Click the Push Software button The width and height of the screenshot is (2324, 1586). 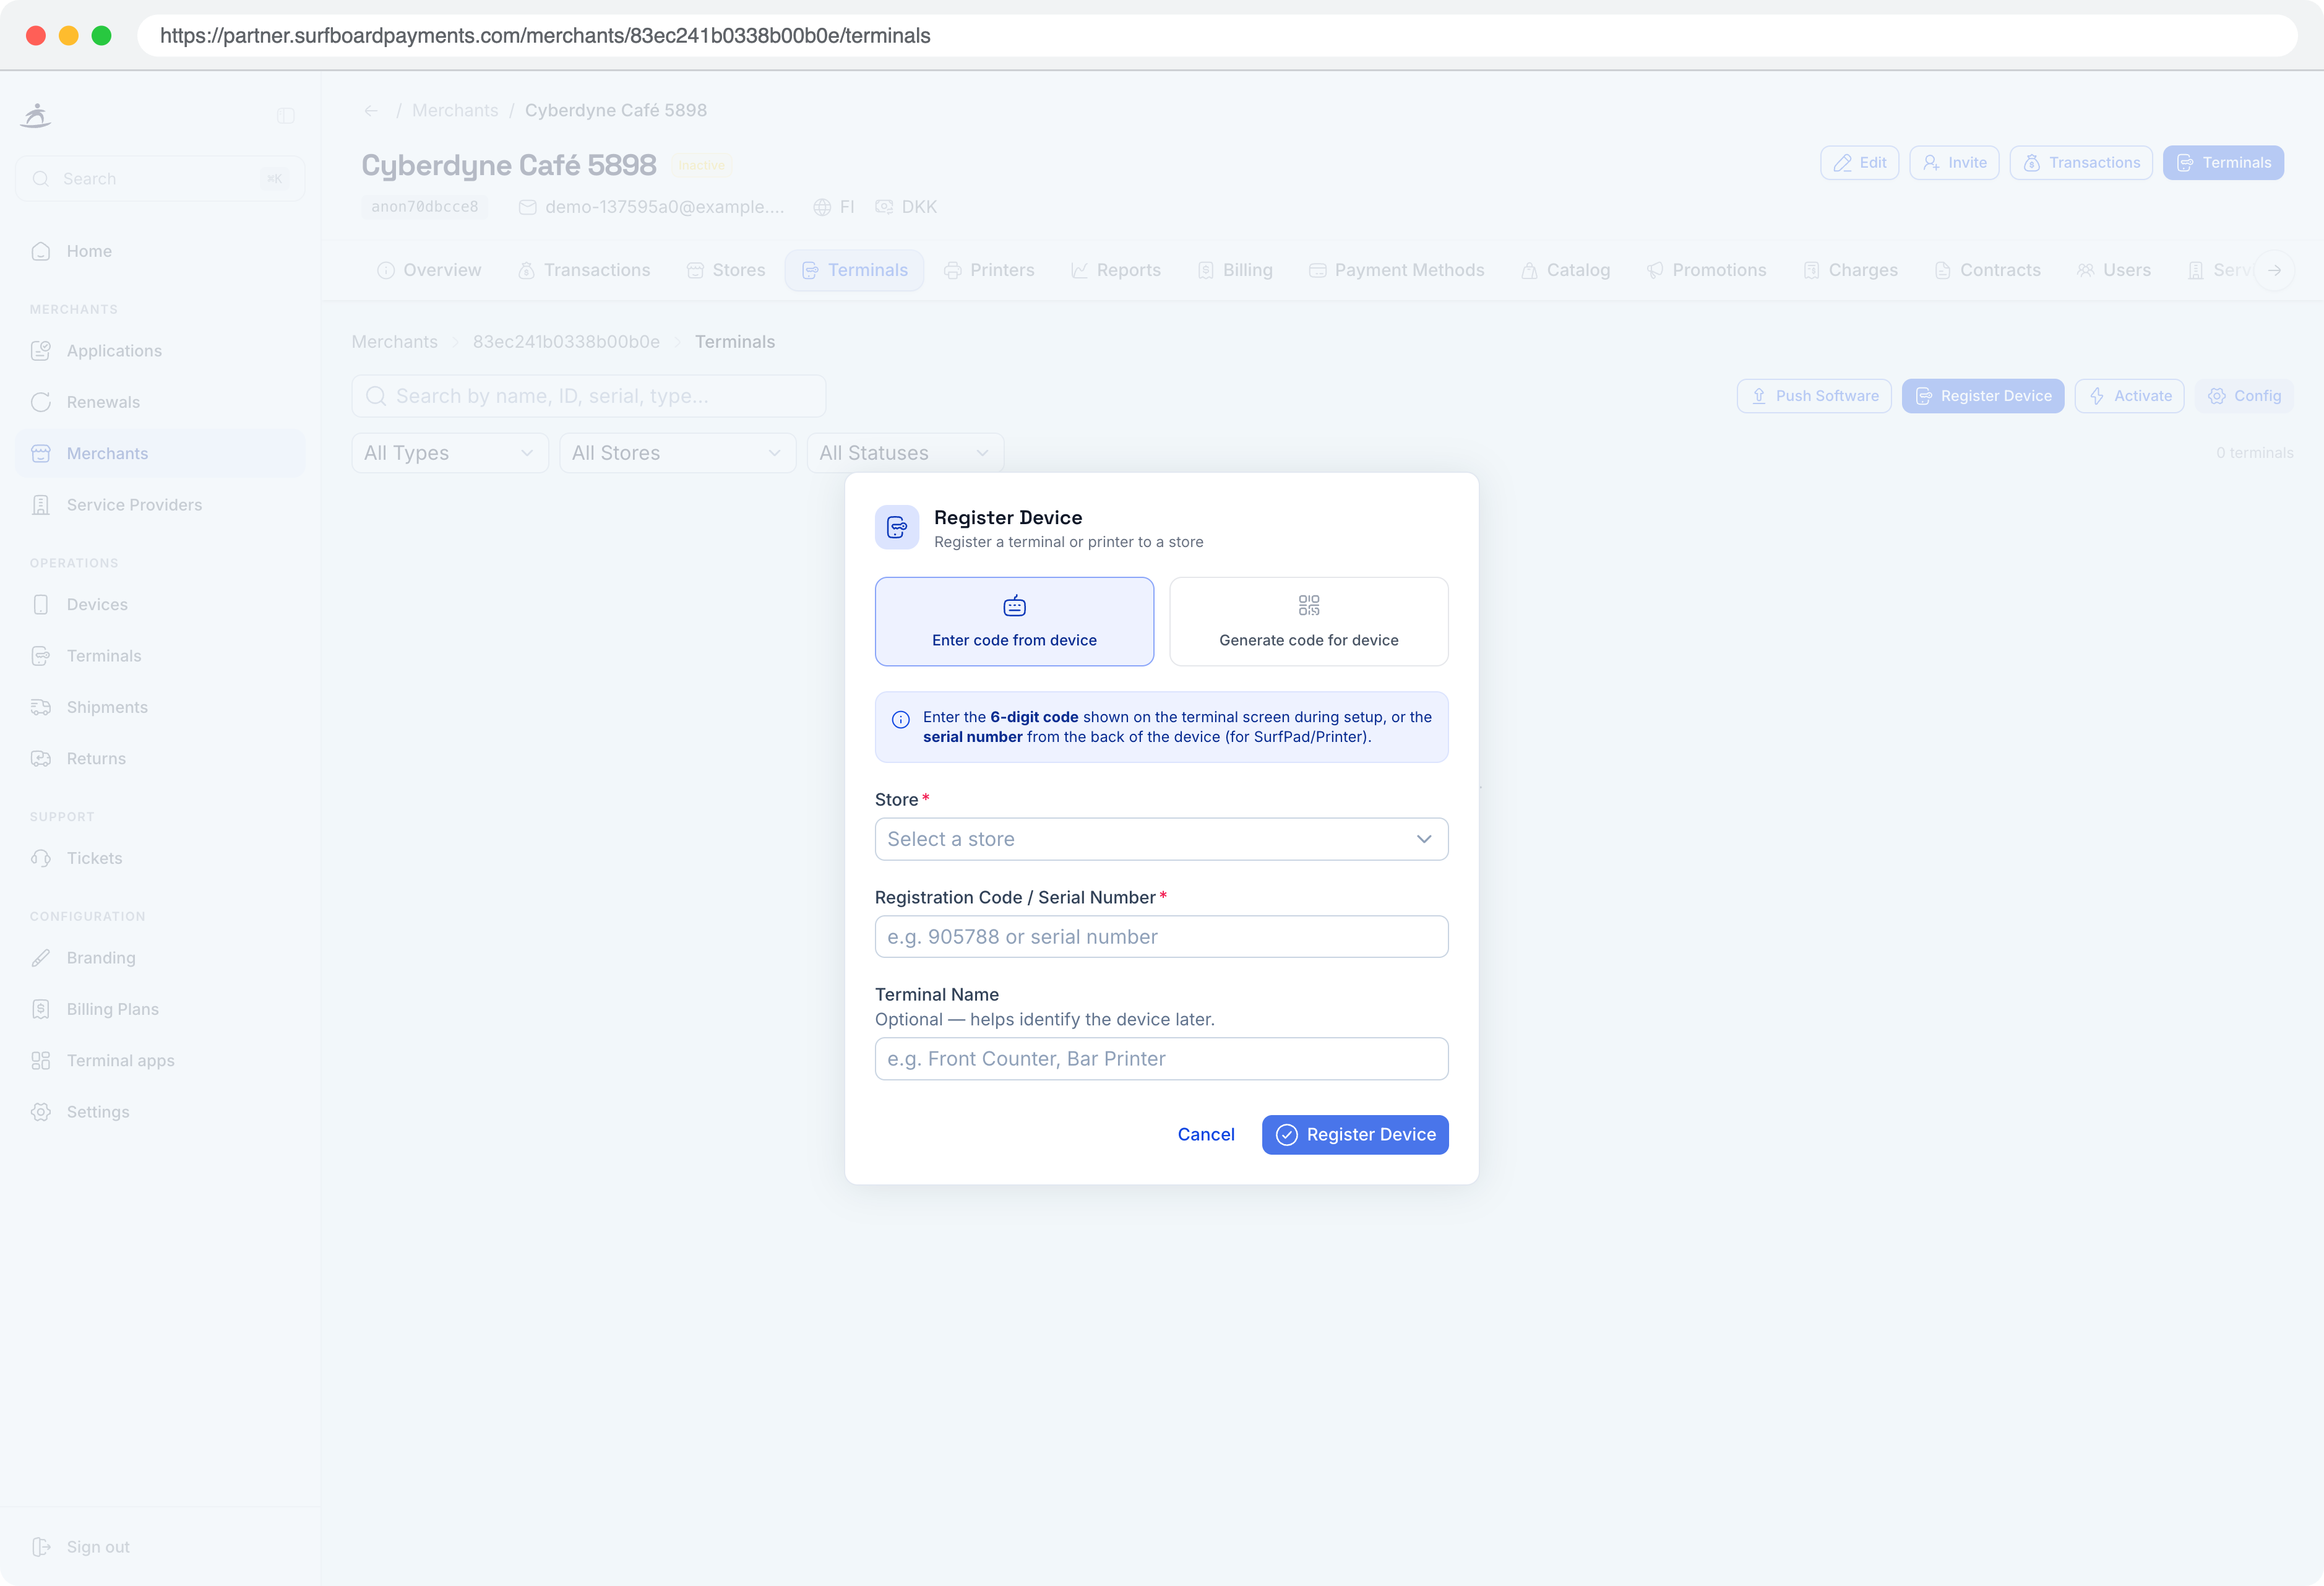coord(1814,396)
